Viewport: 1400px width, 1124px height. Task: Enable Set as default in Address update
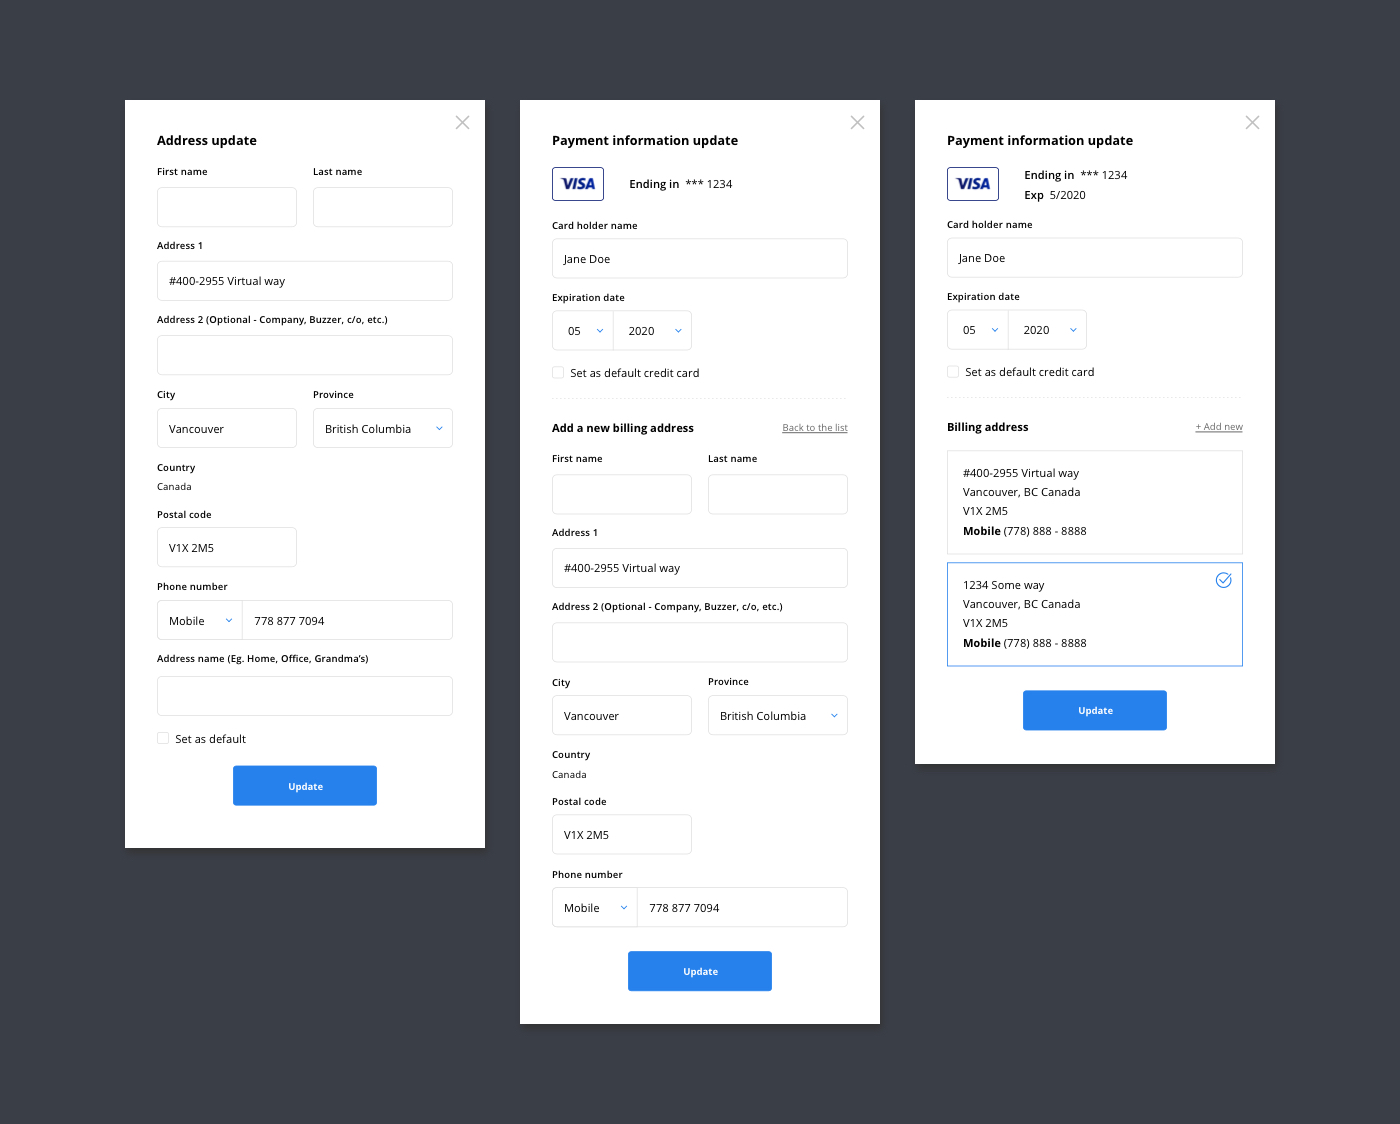pyautogui.click(x=163, y=738)
